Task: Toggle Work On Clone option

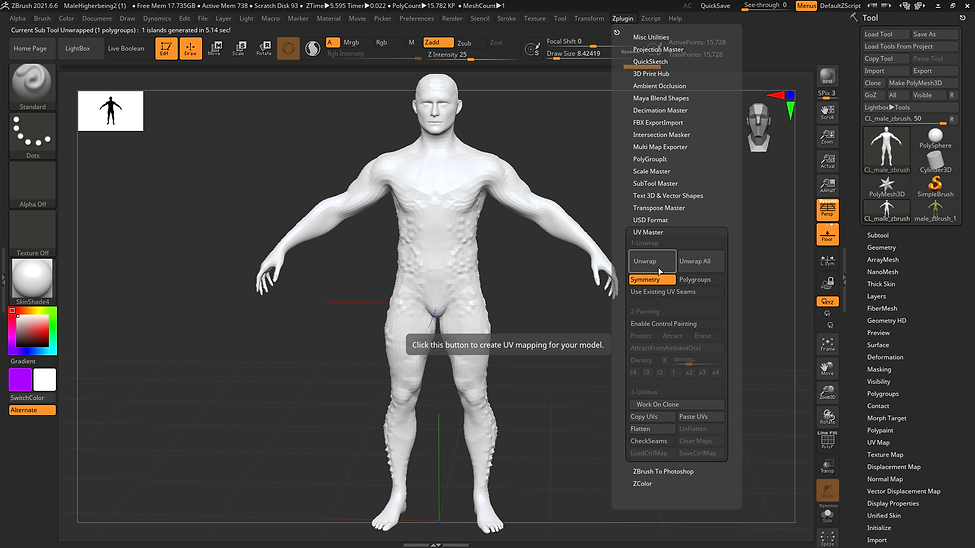Action: click(x=677, y=404)
